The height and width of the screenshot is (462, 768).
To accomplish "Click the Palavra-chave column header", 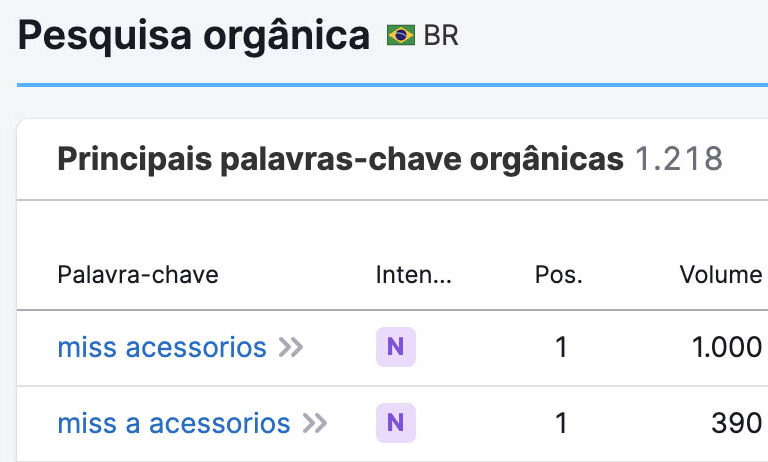I will pos(138,274).
